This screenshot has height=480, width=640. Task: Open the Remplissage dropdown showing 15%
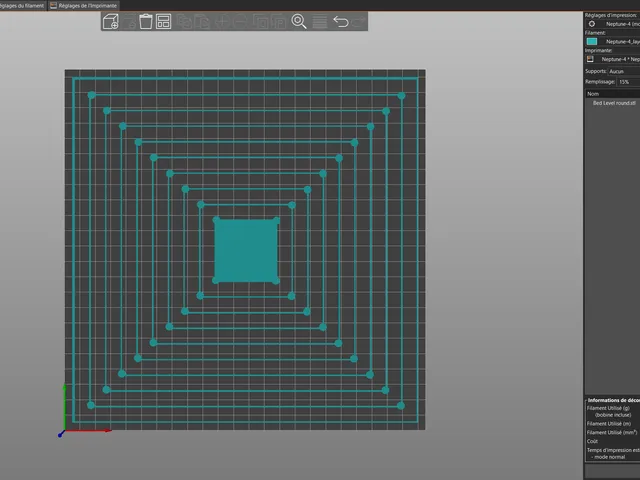click(628, 82)
